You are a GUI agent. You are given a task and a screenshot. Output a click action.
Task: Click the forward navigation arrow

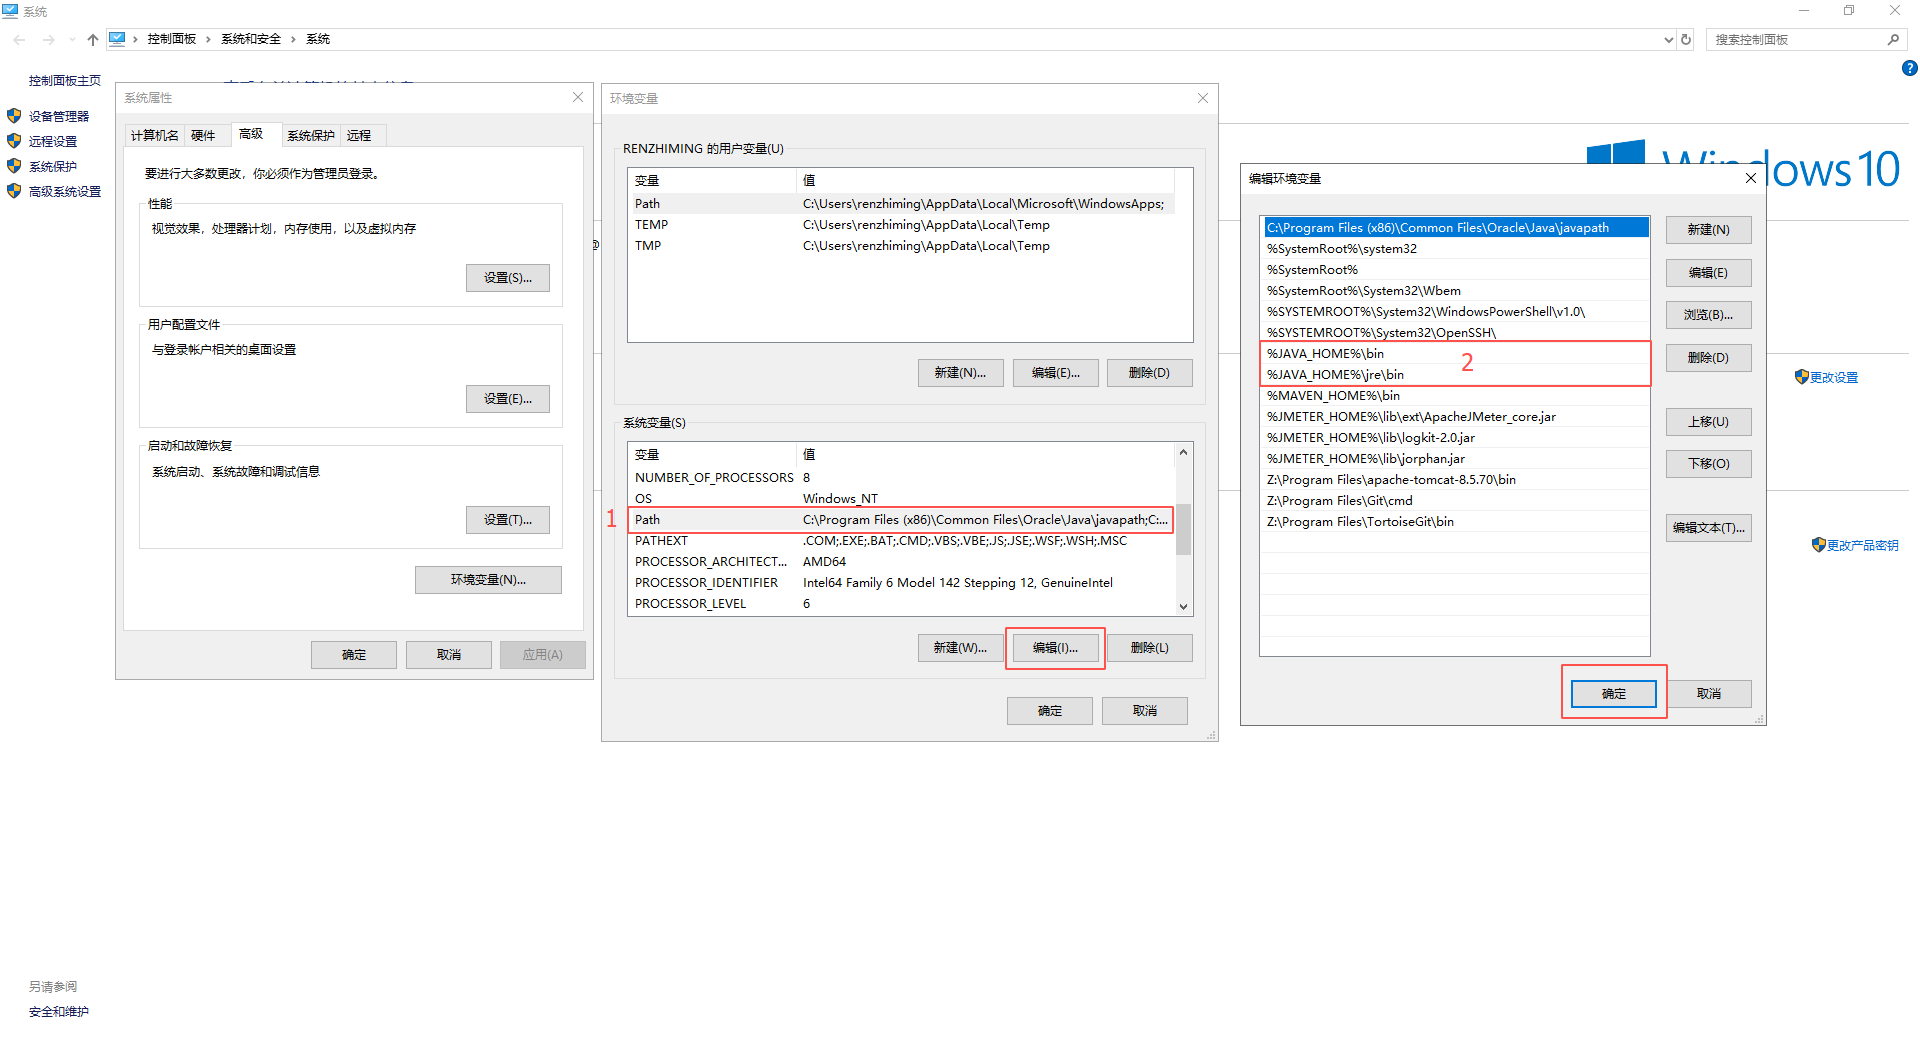coord(48,40)
